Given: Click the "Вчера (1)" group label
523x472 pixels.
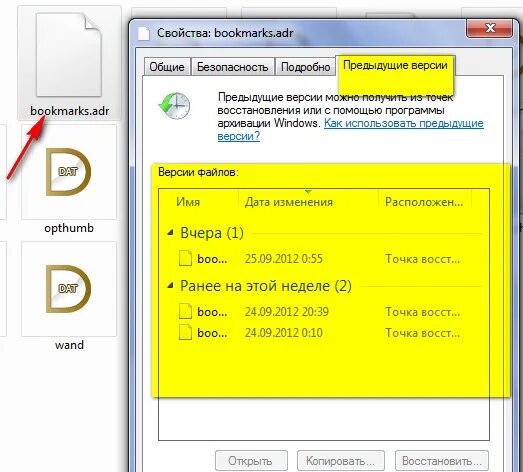Looking at the screenshot, I should point(212,232).
